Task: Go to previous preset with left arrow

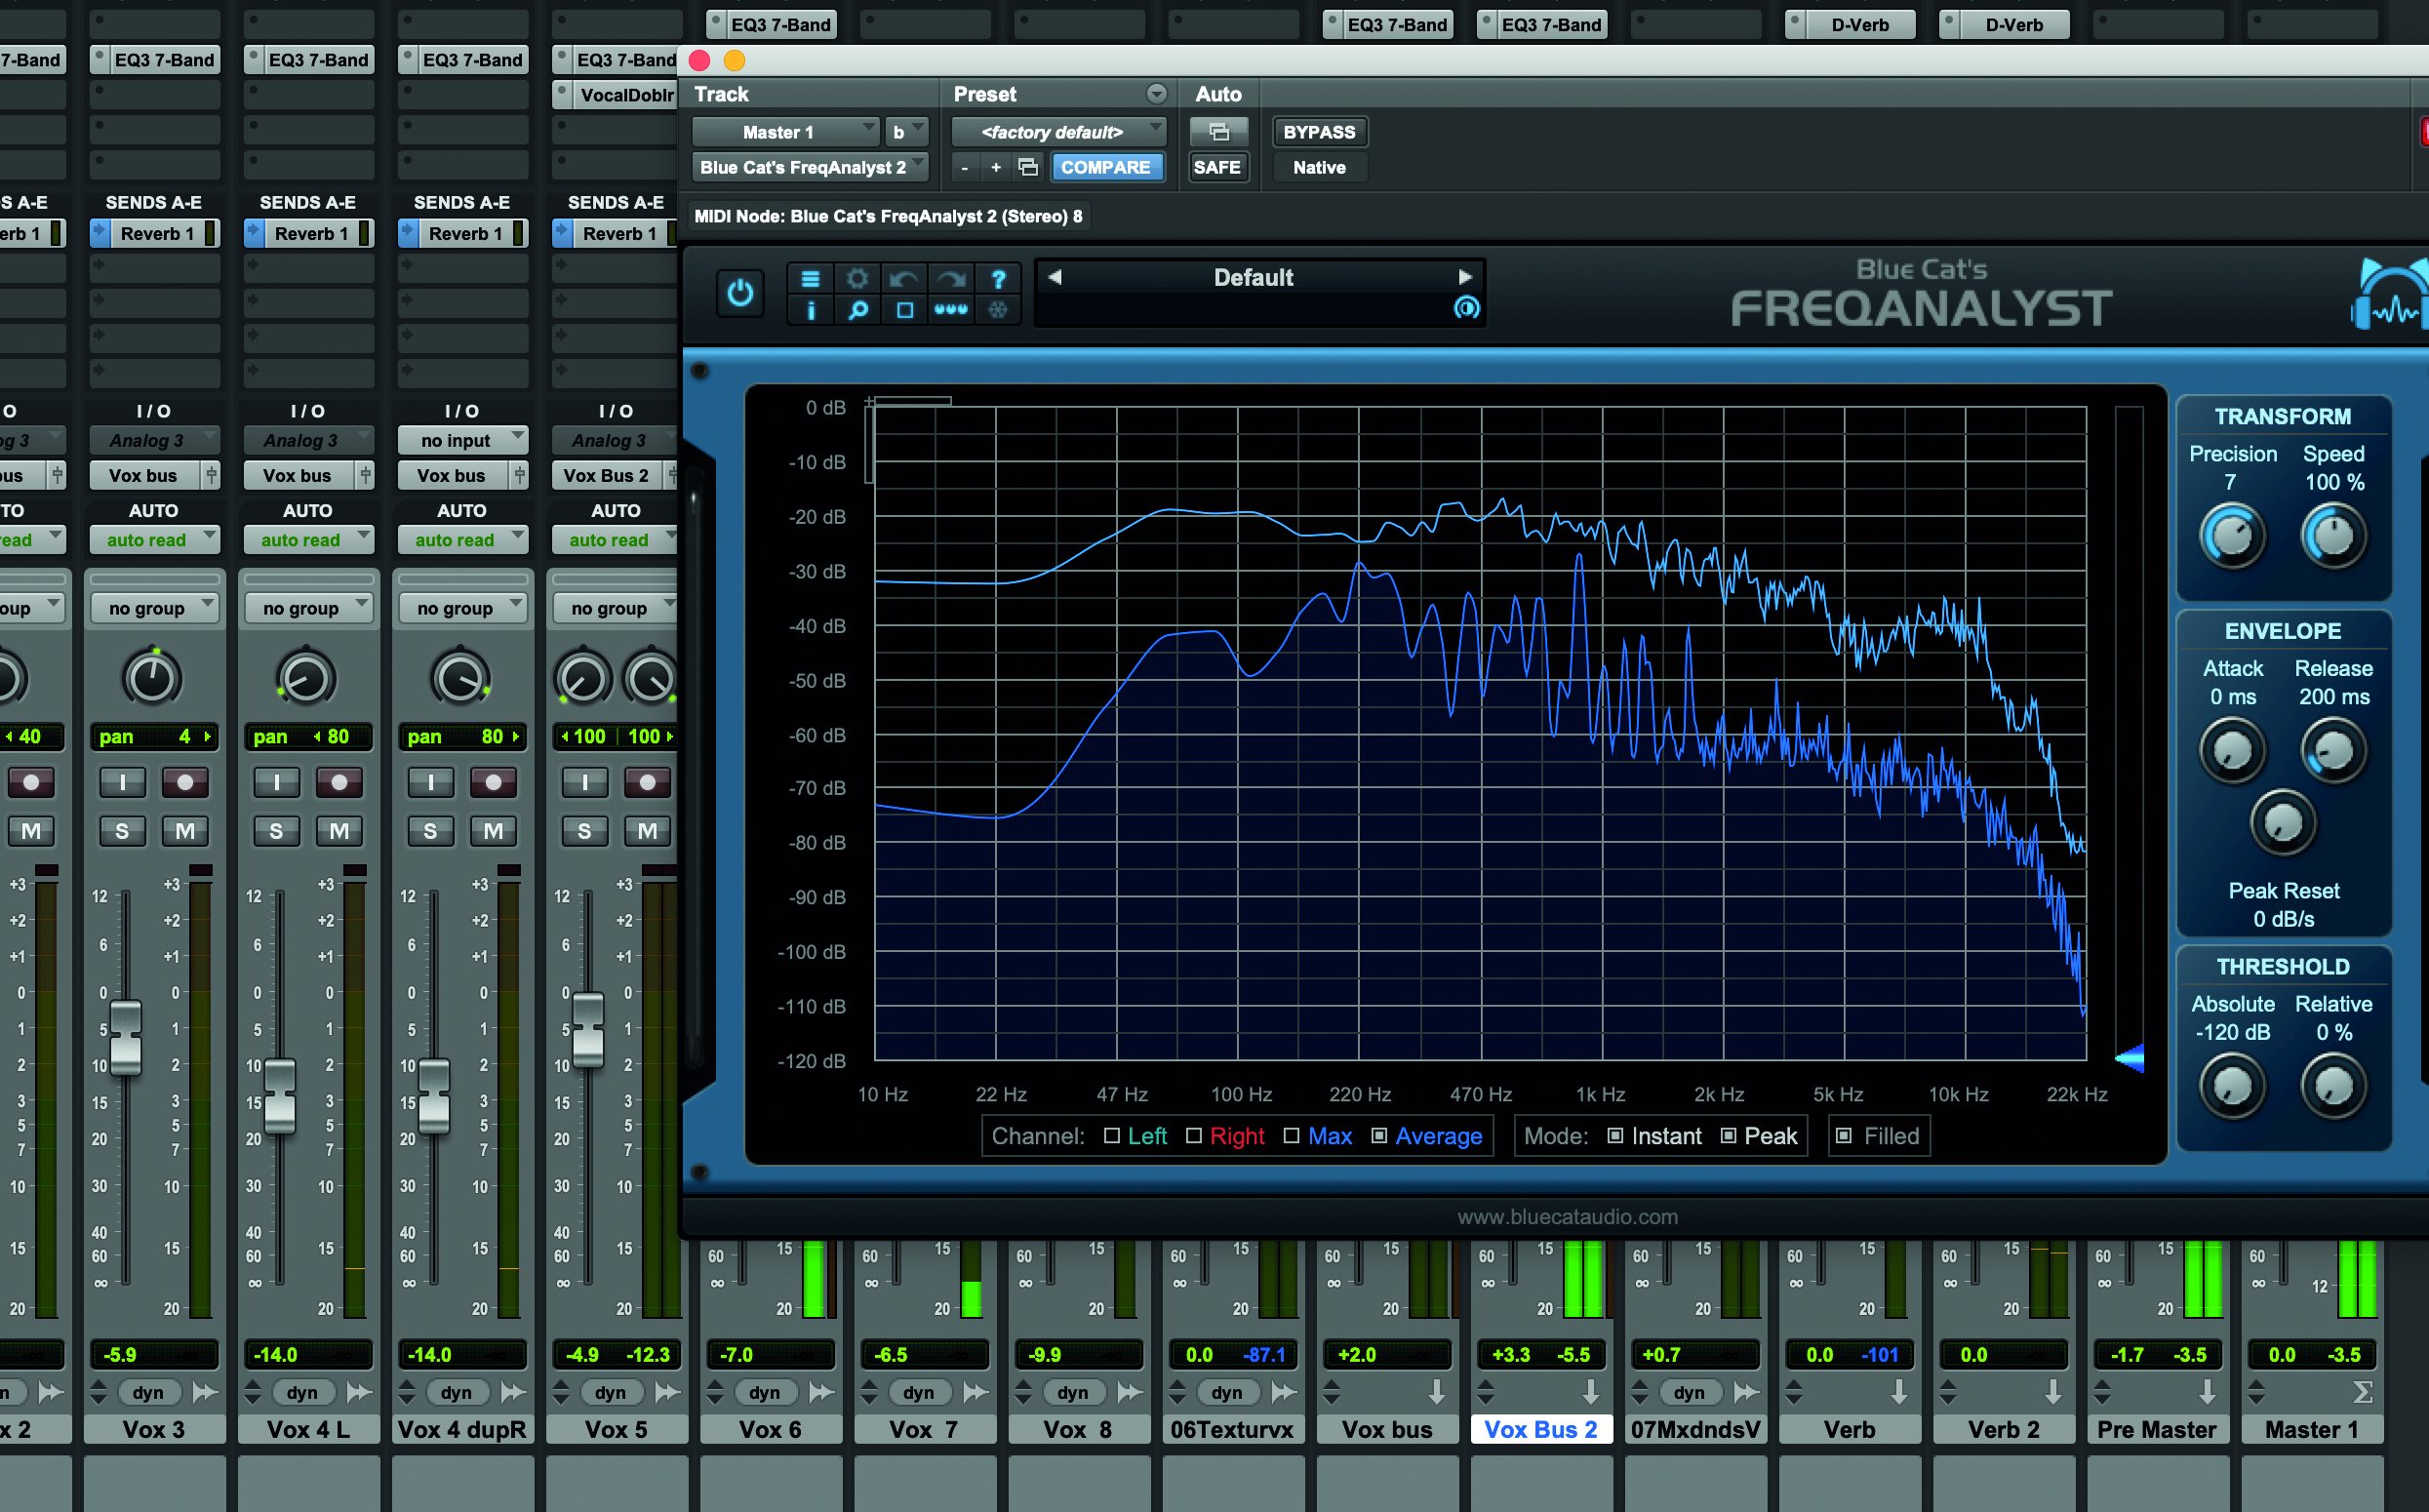Action: click(1055, 277)
